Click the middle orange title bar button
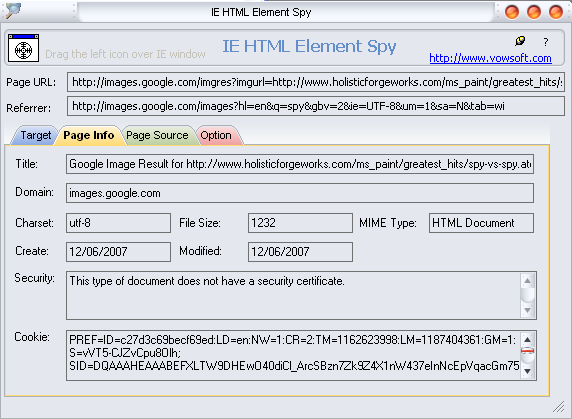This screenshot has height=419, width=572. (x=534, y=12)
